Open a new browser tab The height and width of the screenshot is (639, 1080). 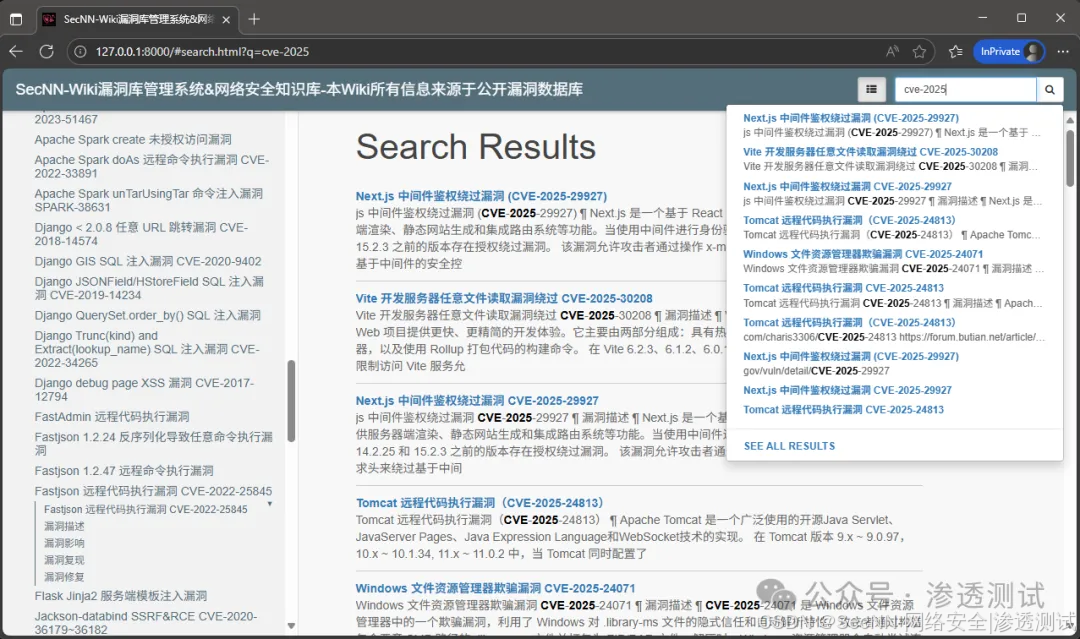(254, 19)
